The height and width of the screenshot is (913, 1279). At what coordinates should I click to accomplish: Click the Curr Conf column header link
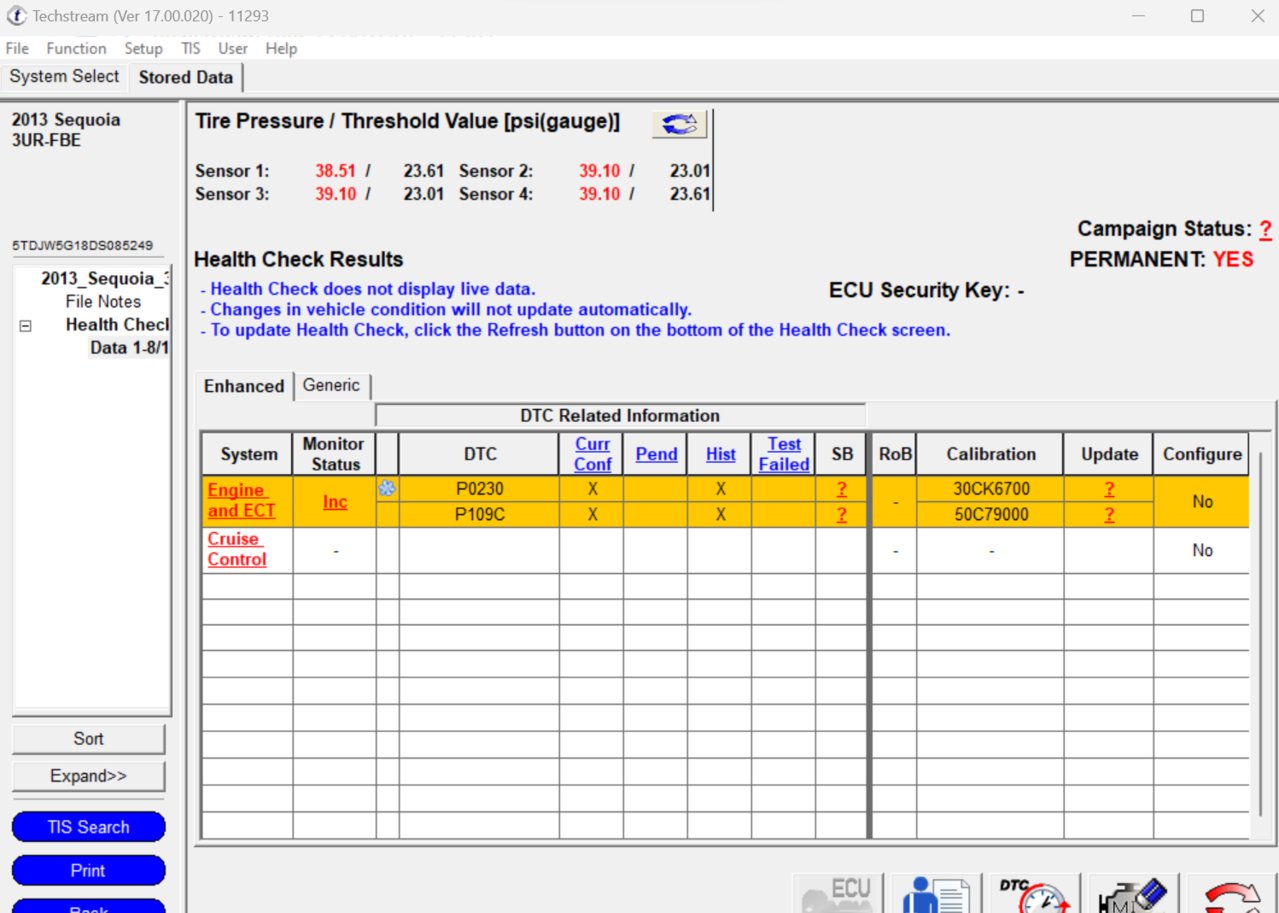tap(592, 454)
